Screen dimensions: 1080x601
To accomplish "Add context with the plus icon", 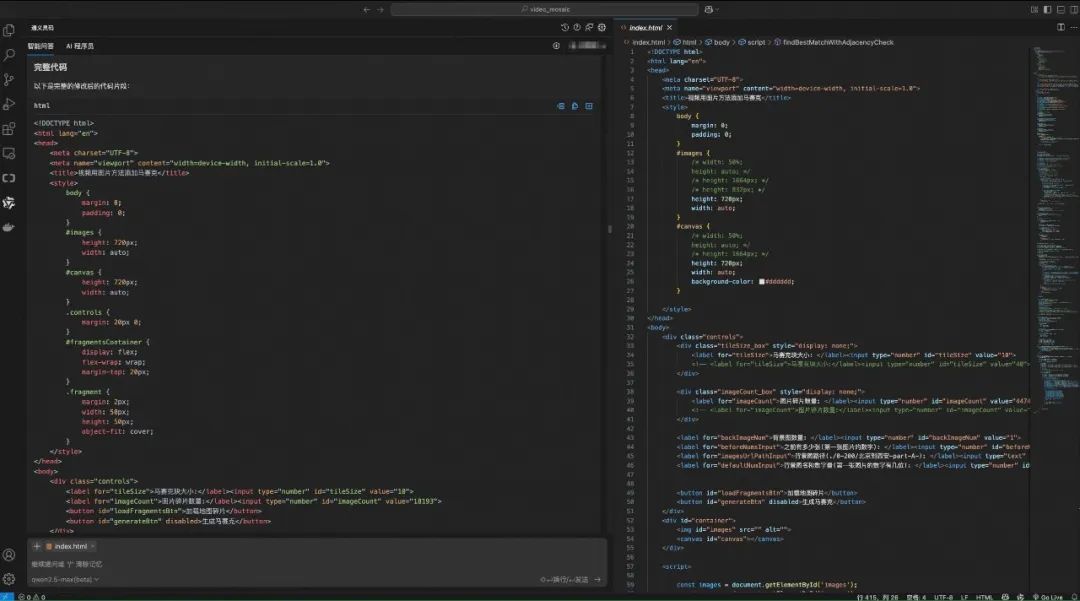I will (x=37, y=546).
